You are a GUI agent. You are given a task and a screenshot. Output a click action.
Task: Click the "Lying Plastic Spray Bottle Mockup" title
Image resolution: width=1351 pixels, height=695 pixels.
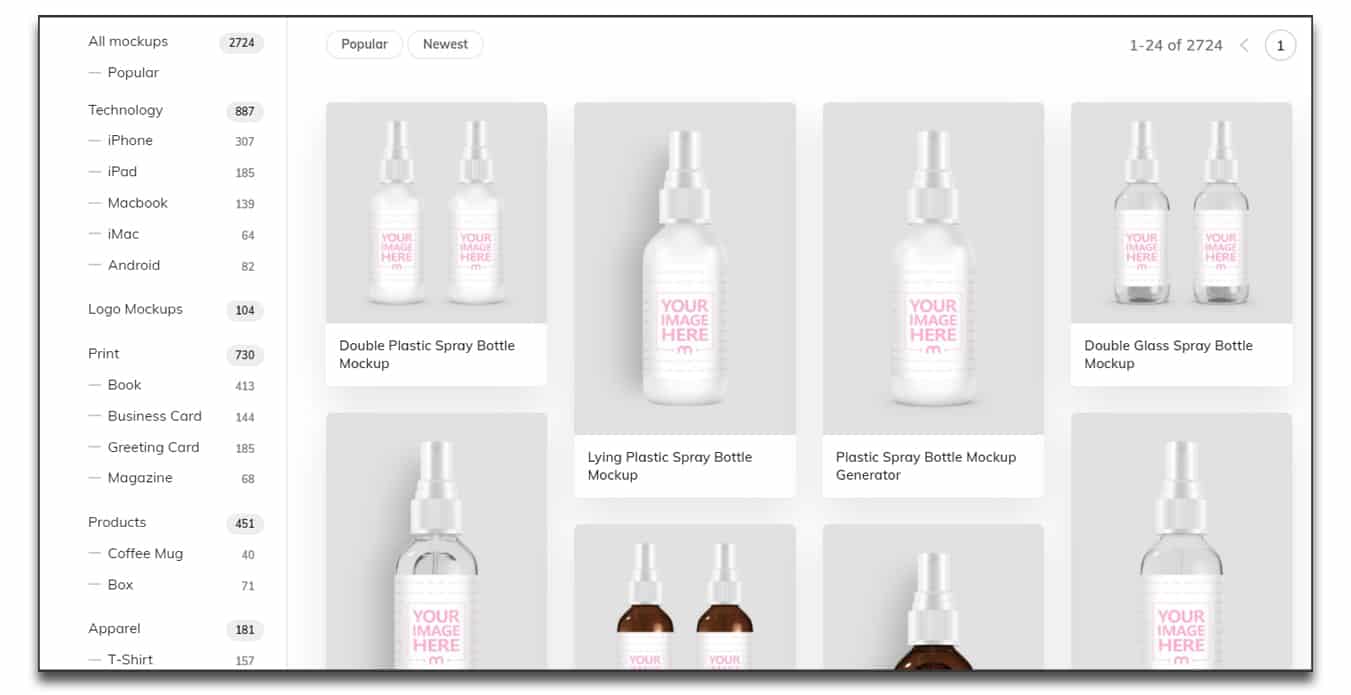point(670,466)
